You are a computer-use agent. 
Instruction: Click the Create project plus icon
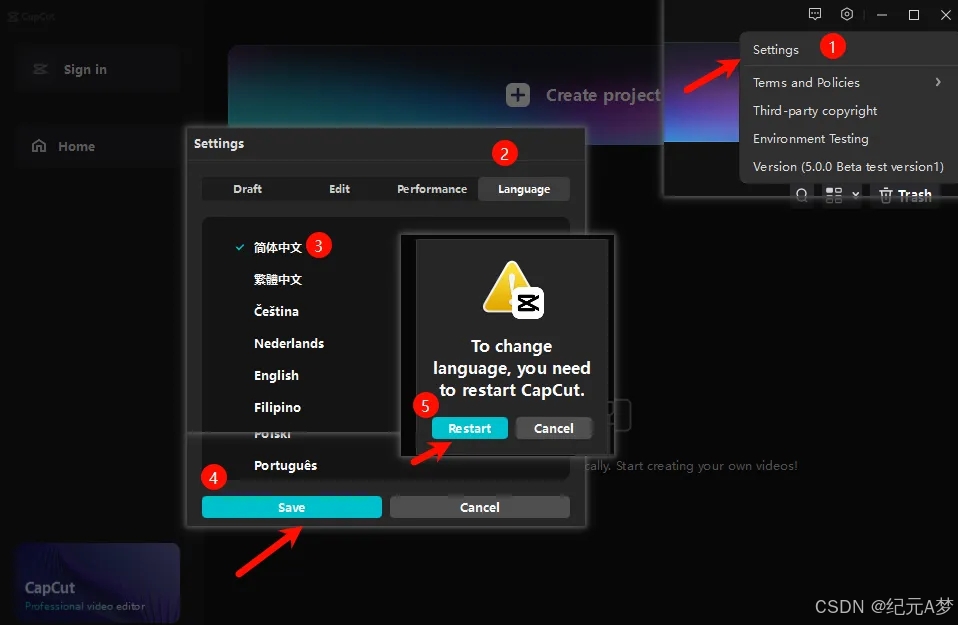coord(517,95)
